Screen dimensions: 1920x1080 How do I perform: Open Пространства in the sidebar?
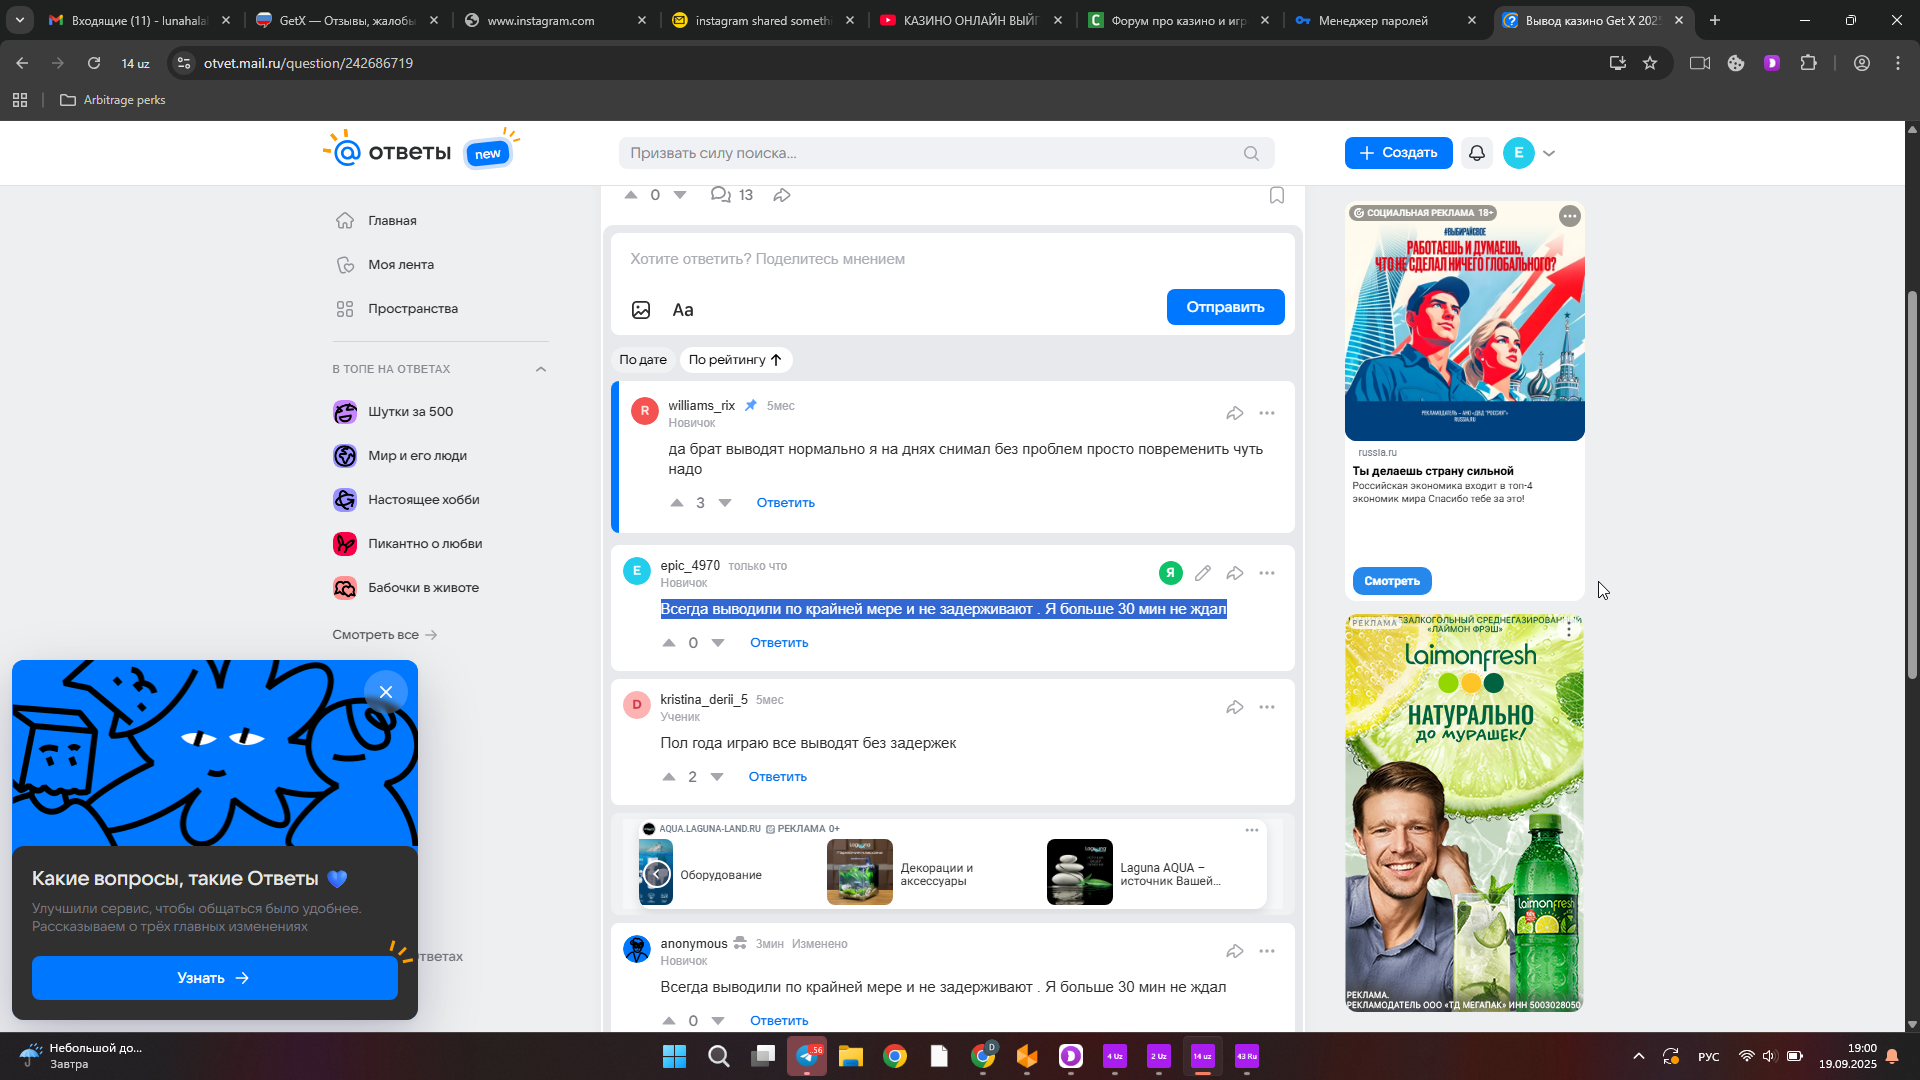412,309
